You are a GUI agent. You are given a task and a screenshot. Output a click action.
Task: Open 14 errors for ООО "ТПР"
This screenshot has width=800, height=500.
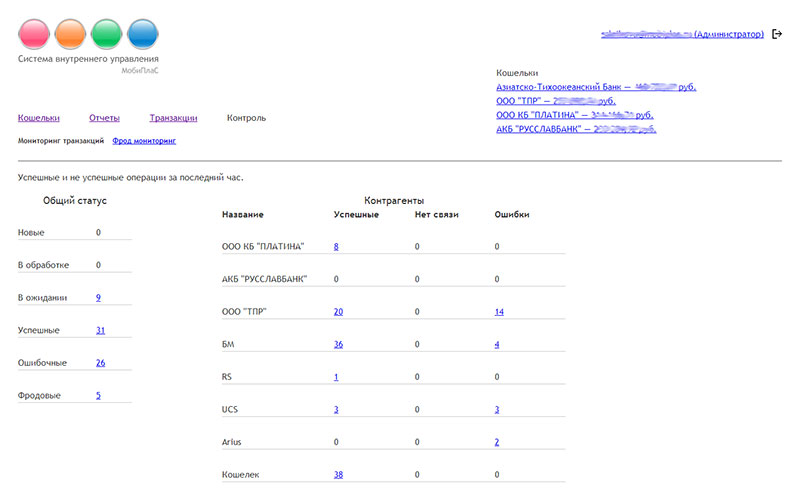point(498,311)
